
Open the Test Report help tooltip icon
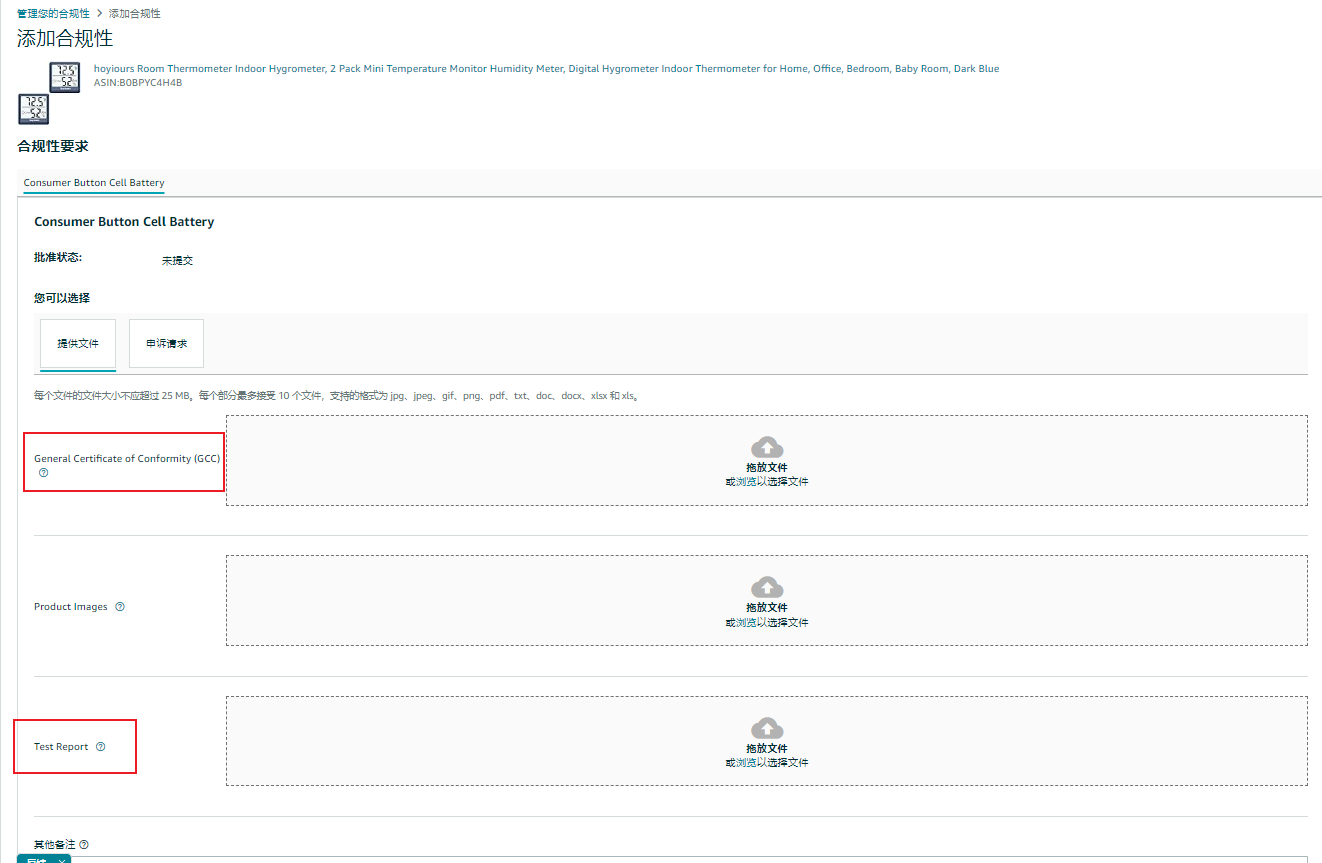click(x=100, y=747)
